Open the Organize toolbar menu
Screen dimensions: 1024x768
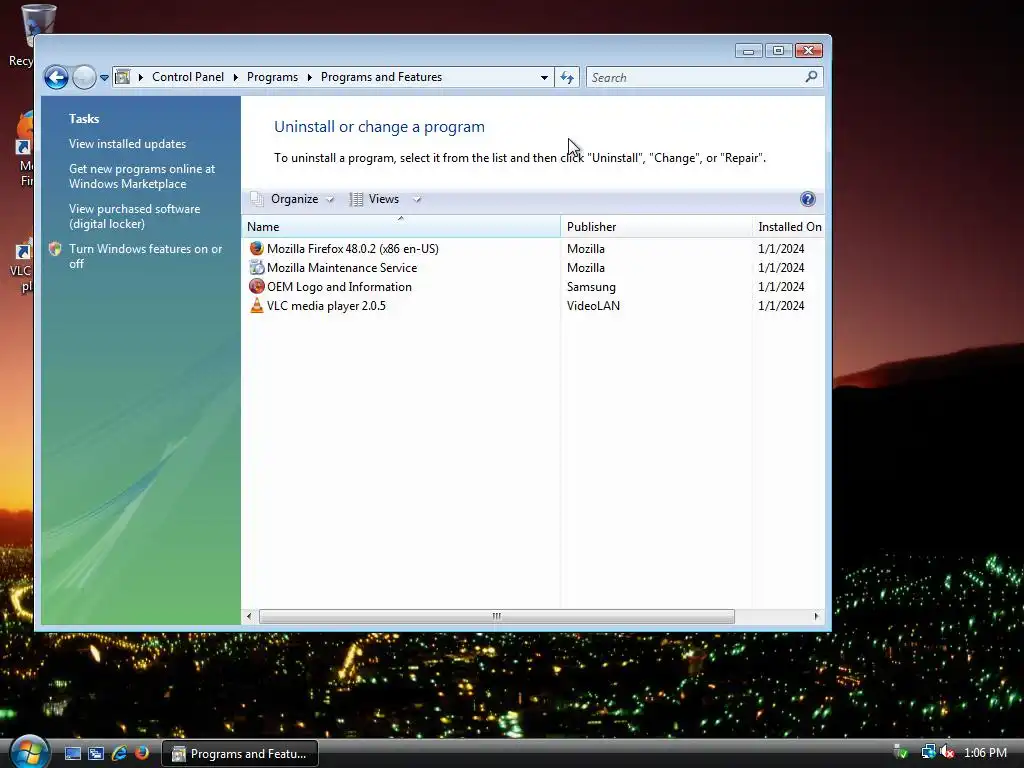[x=293, y=199]
